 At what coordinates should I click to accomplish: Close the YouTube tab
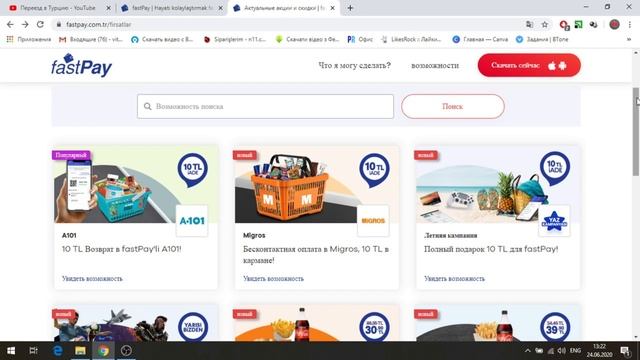[109, 8]
